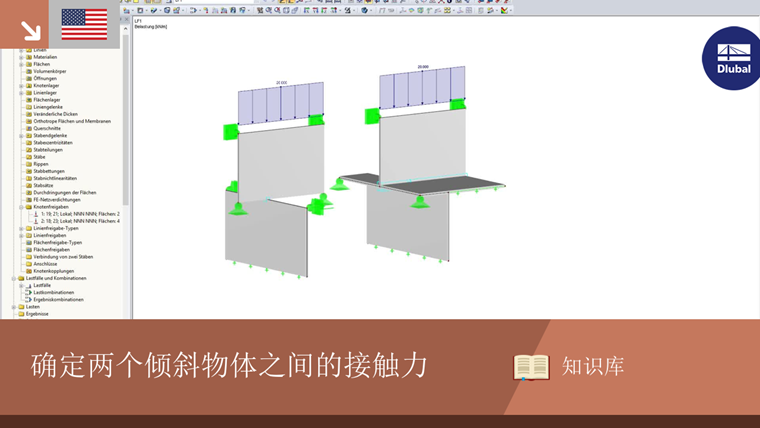Expand the Lasten tree node

click(x=14, y=307)
